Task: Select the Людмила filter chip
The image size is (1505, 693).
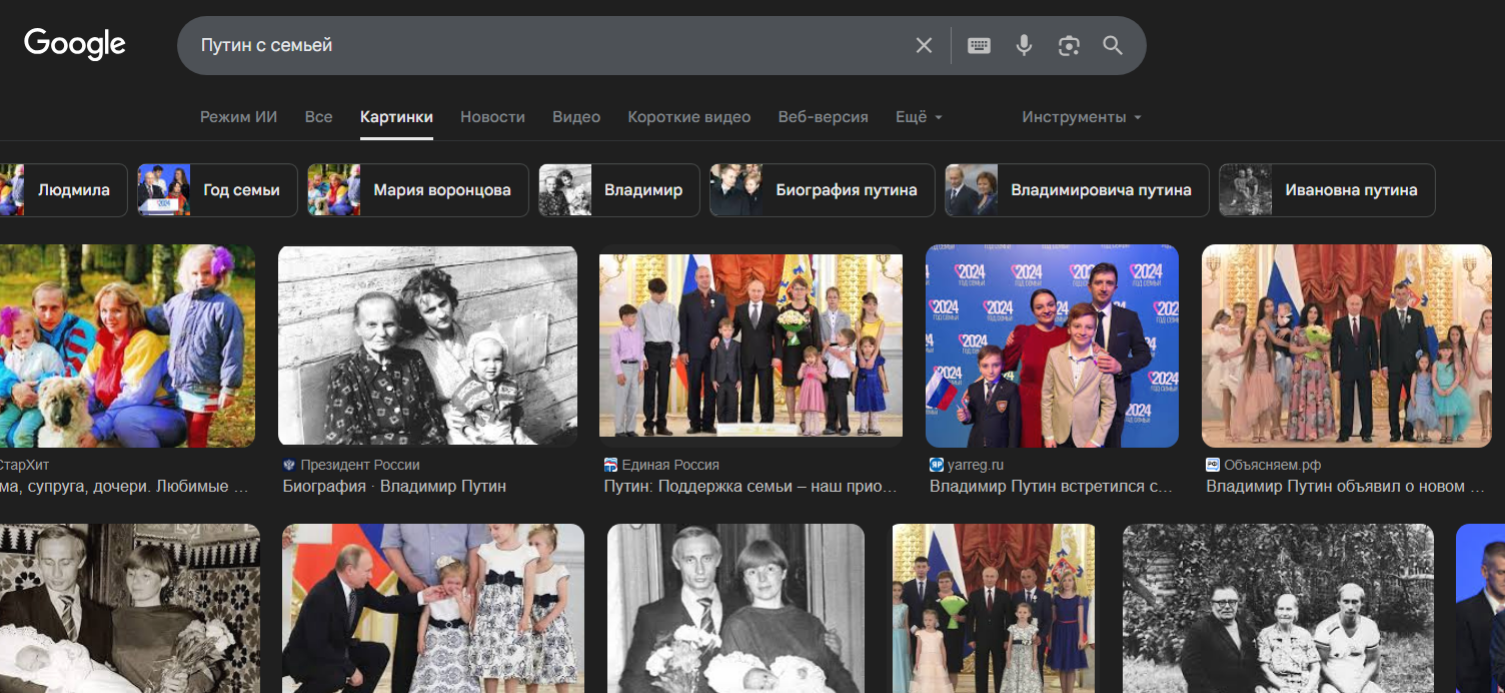Action: click(x=64, y=190)
